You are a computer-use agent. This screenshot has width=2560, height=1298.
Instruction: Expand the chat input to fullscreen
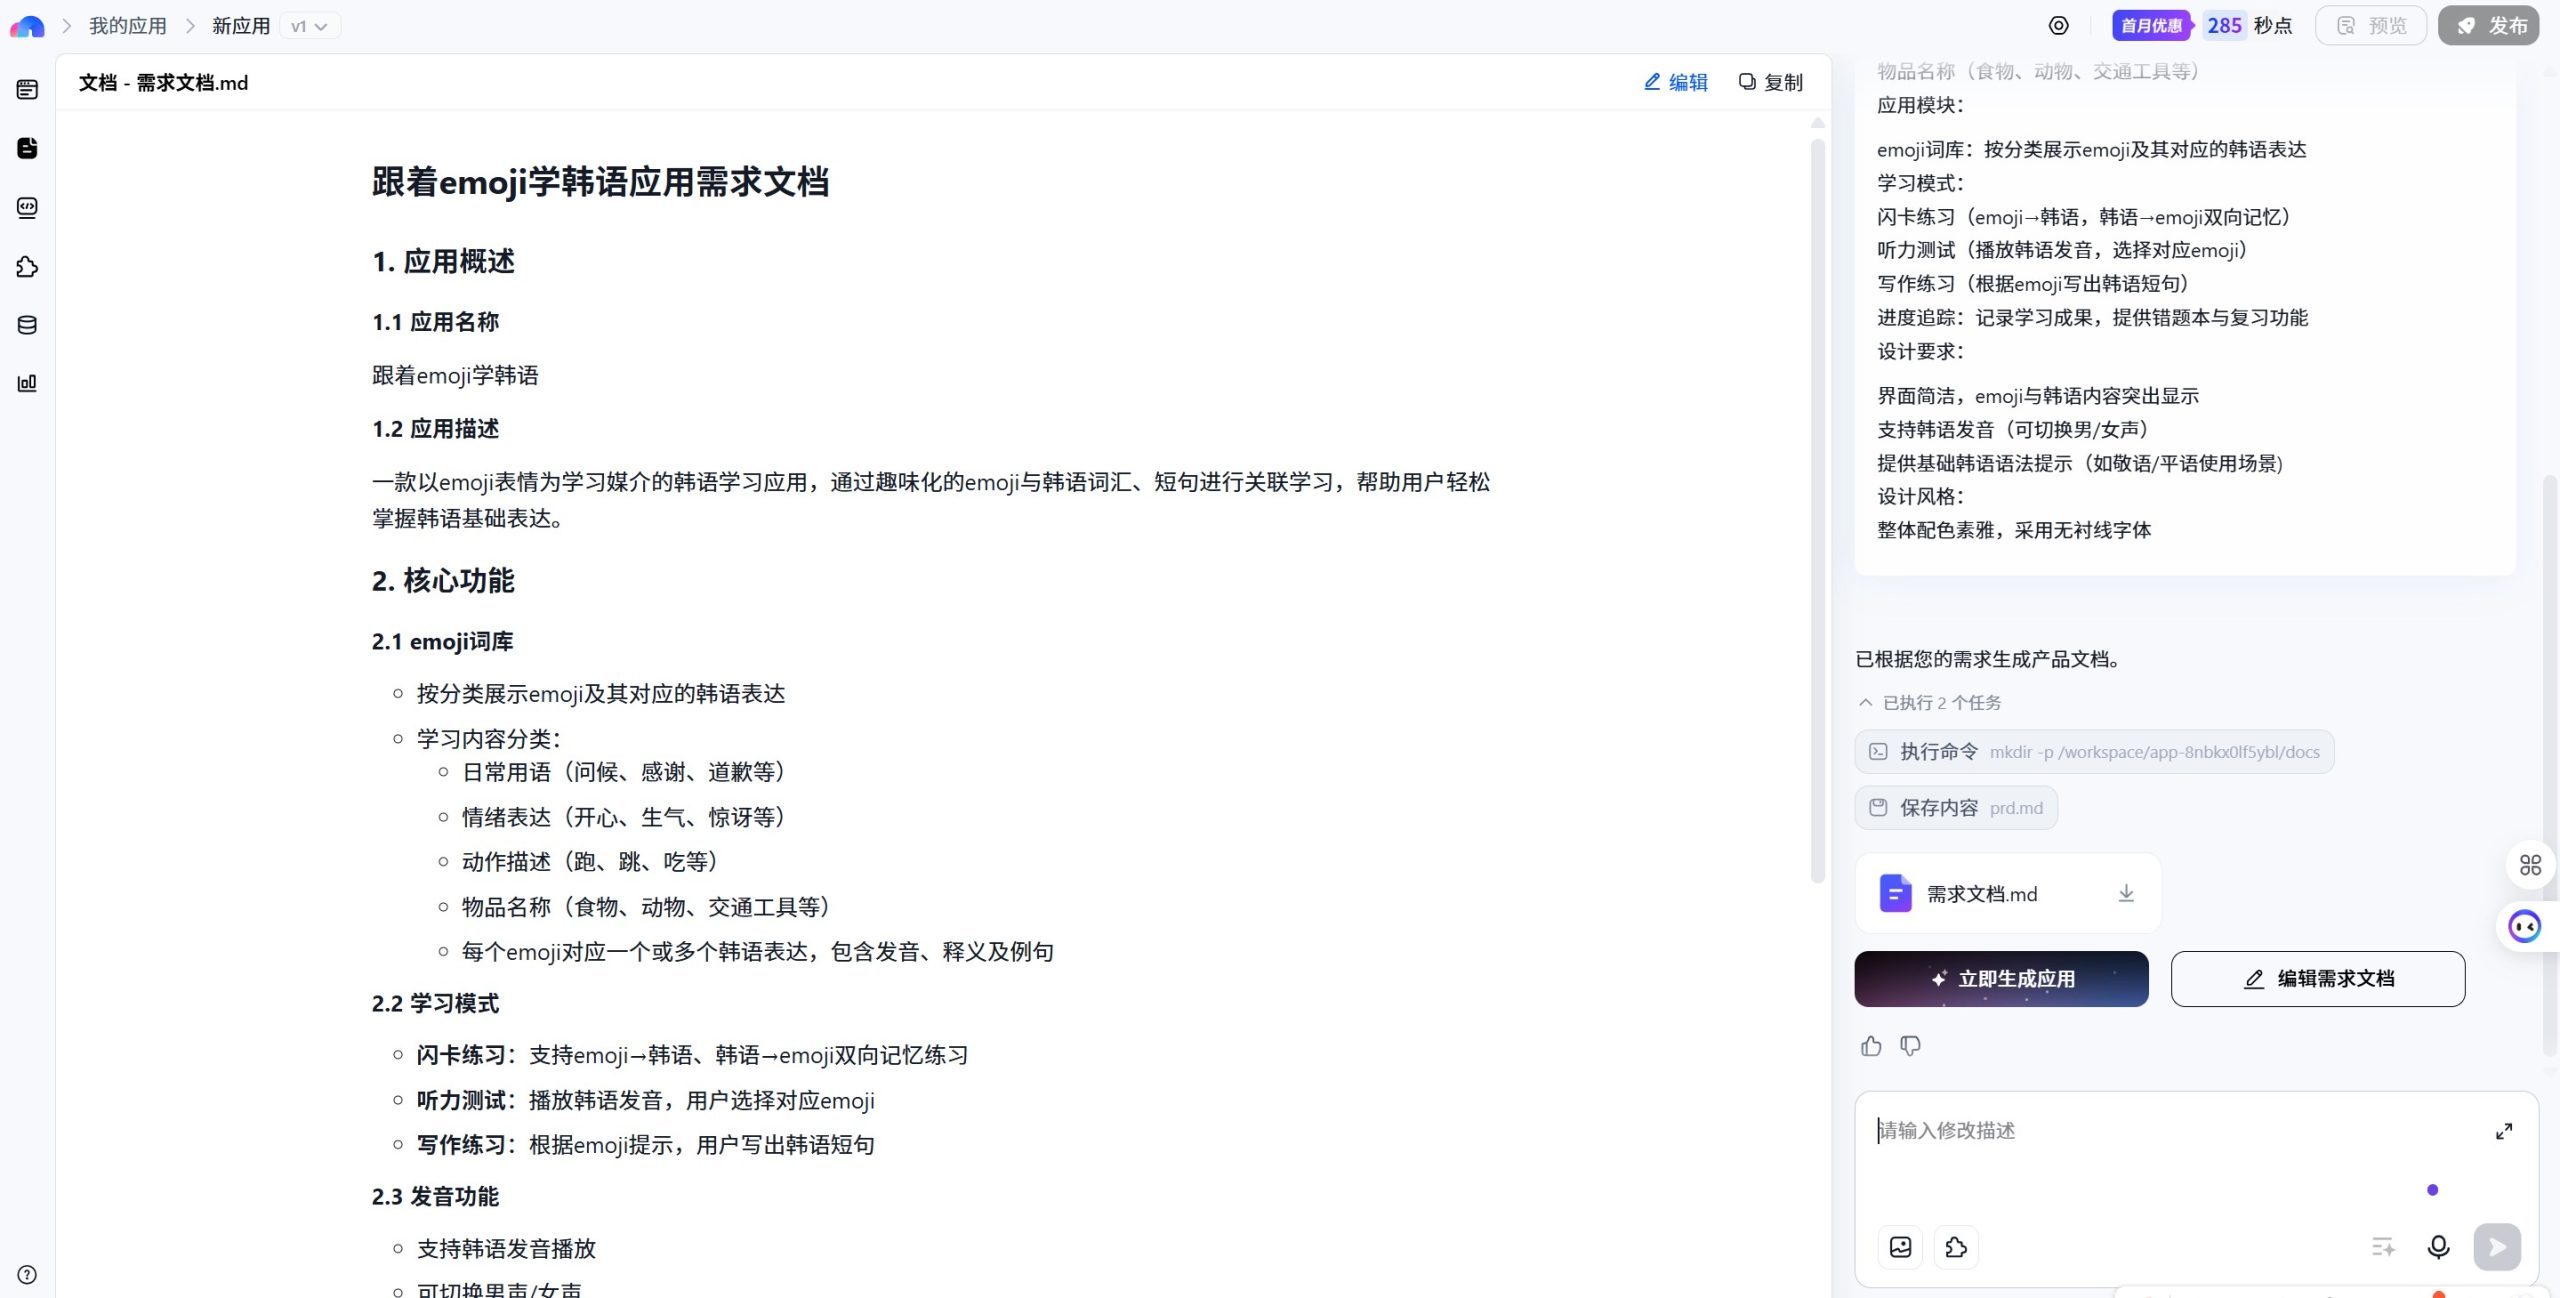point(2504,1130)
